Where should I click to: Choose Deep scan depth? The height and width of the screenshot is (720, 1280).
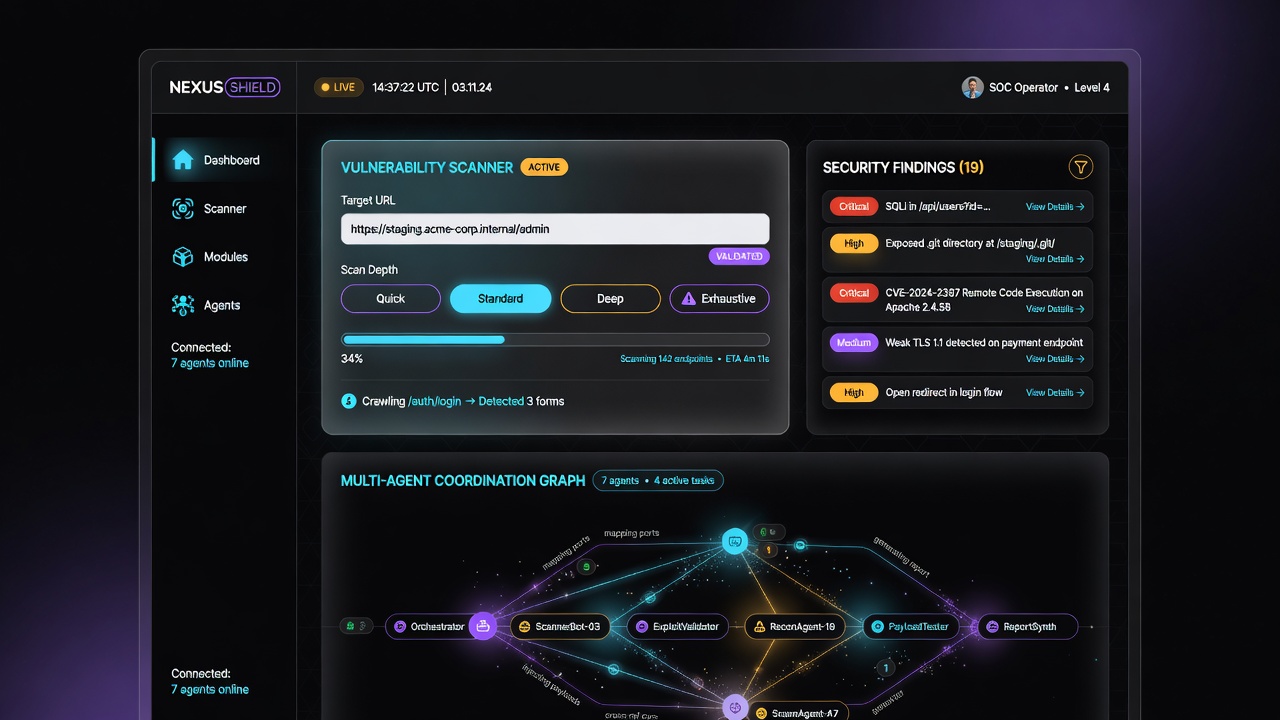610,299
